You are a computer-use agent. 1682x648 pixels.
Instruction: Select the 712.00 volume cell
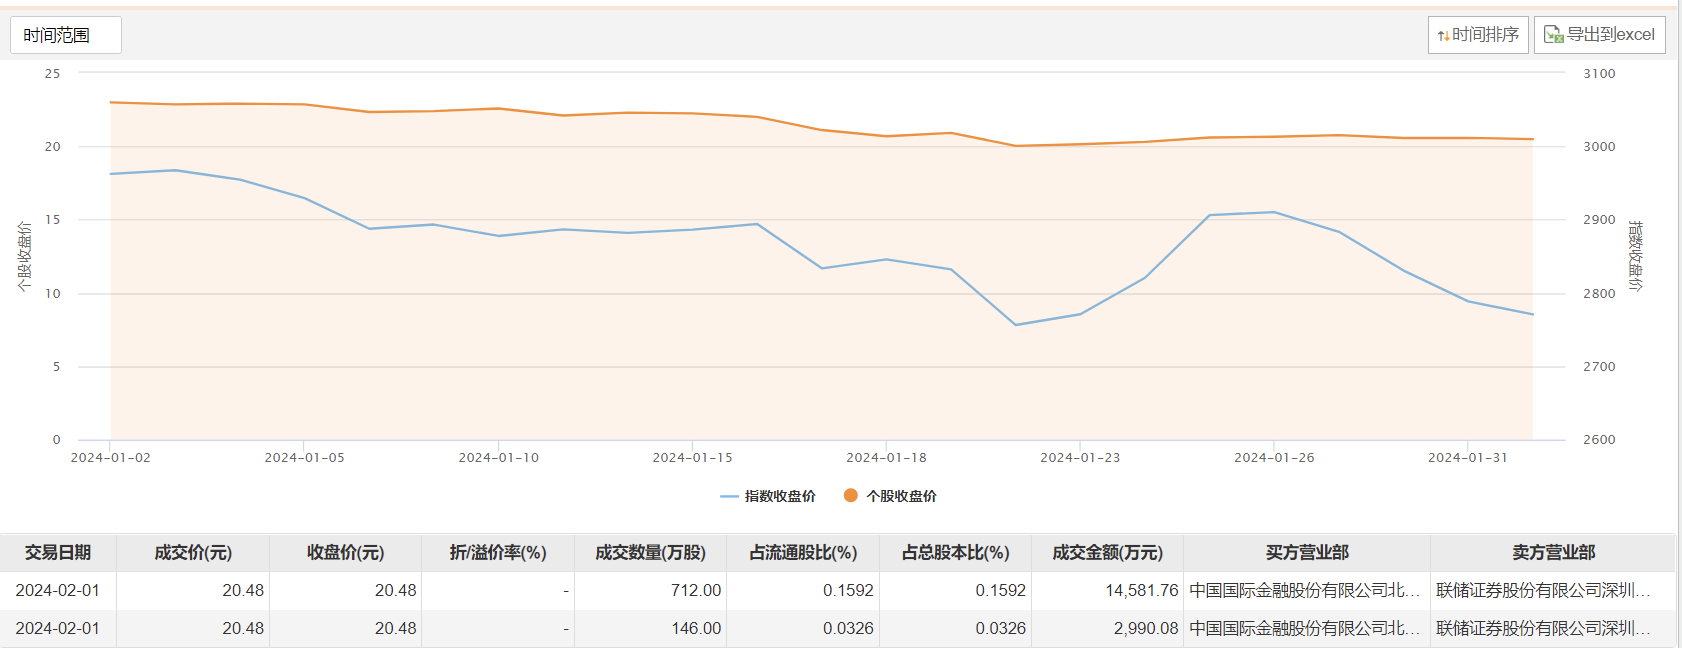(650, 591)
